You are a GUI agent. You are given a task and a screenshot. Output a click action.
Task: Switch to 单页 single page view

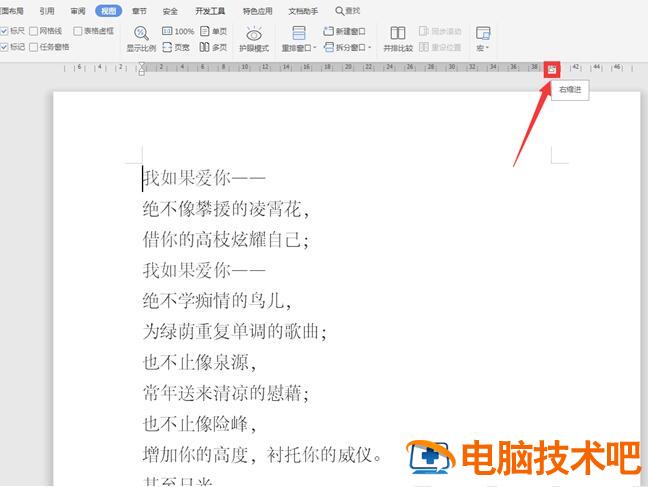click(x=212, y=32)
